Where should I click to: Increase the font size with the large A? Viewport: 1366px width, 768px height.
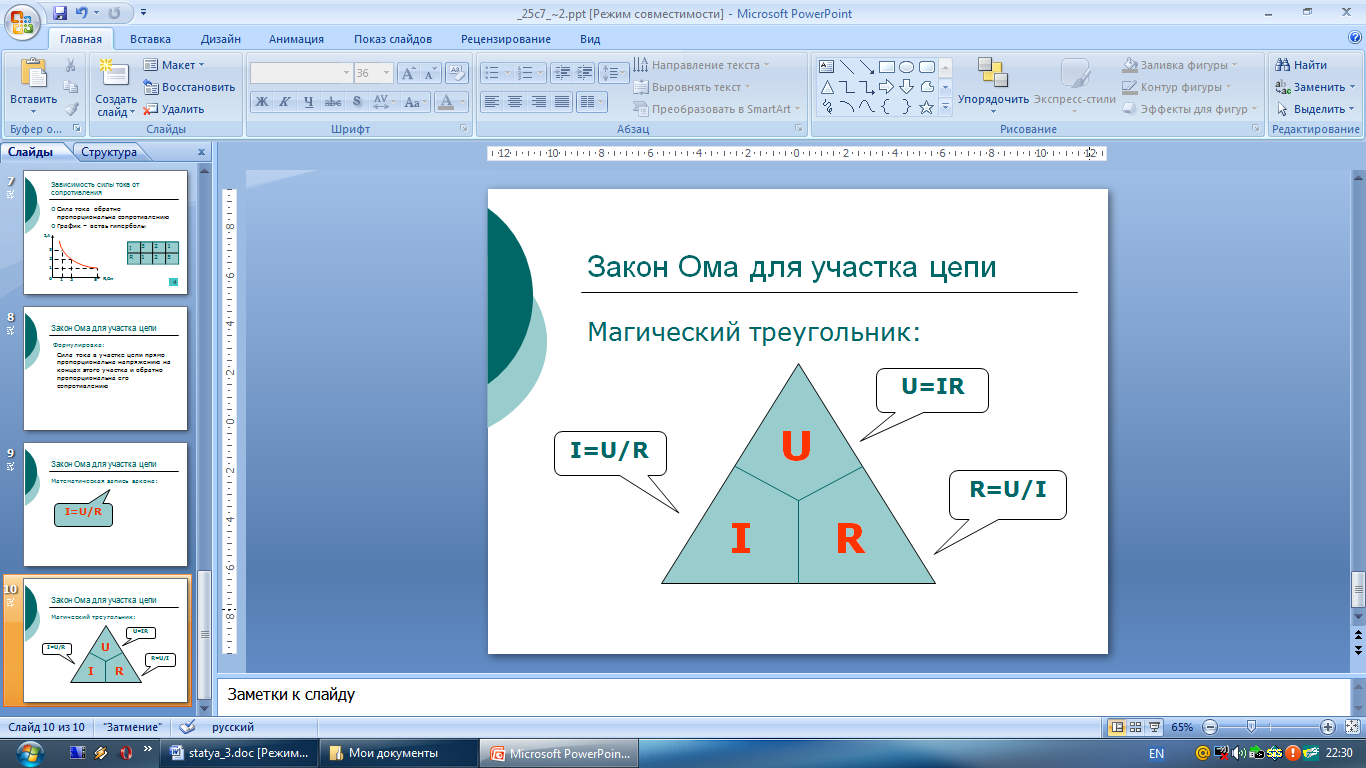coord(408,73)
